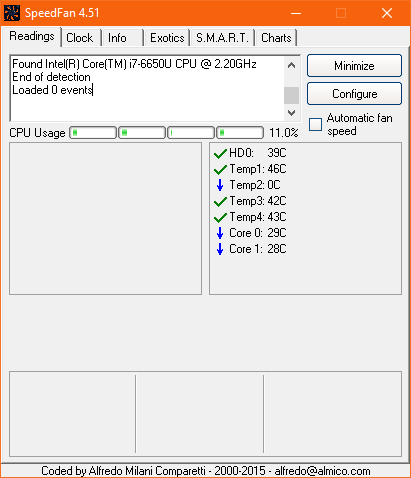Image resolution: width=411 pixels, height=478 pixels.
Task: Click the first CPU Usage bar
Action: click(x=93, y=133)
